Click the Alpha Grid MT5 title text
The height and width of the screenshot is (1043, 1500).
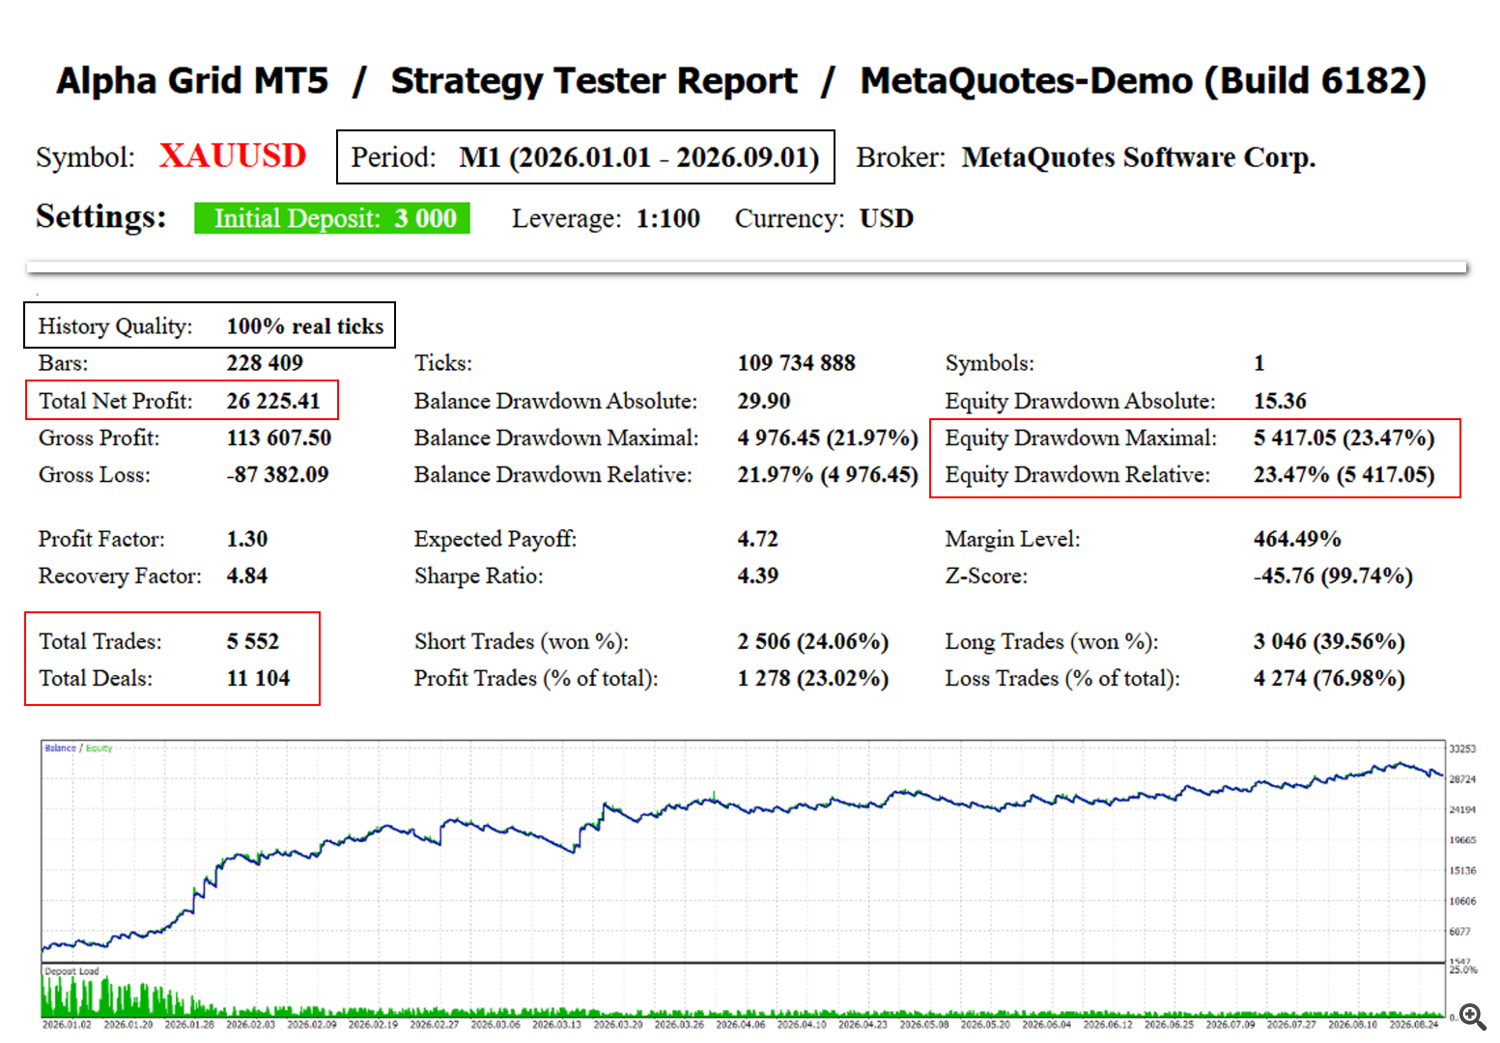click(192, 81)
